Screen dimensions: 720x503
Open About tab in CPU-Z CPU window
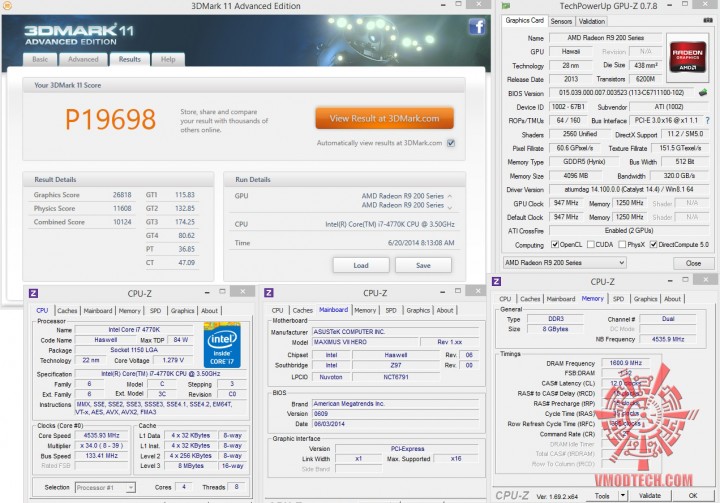tap(209, 311)
